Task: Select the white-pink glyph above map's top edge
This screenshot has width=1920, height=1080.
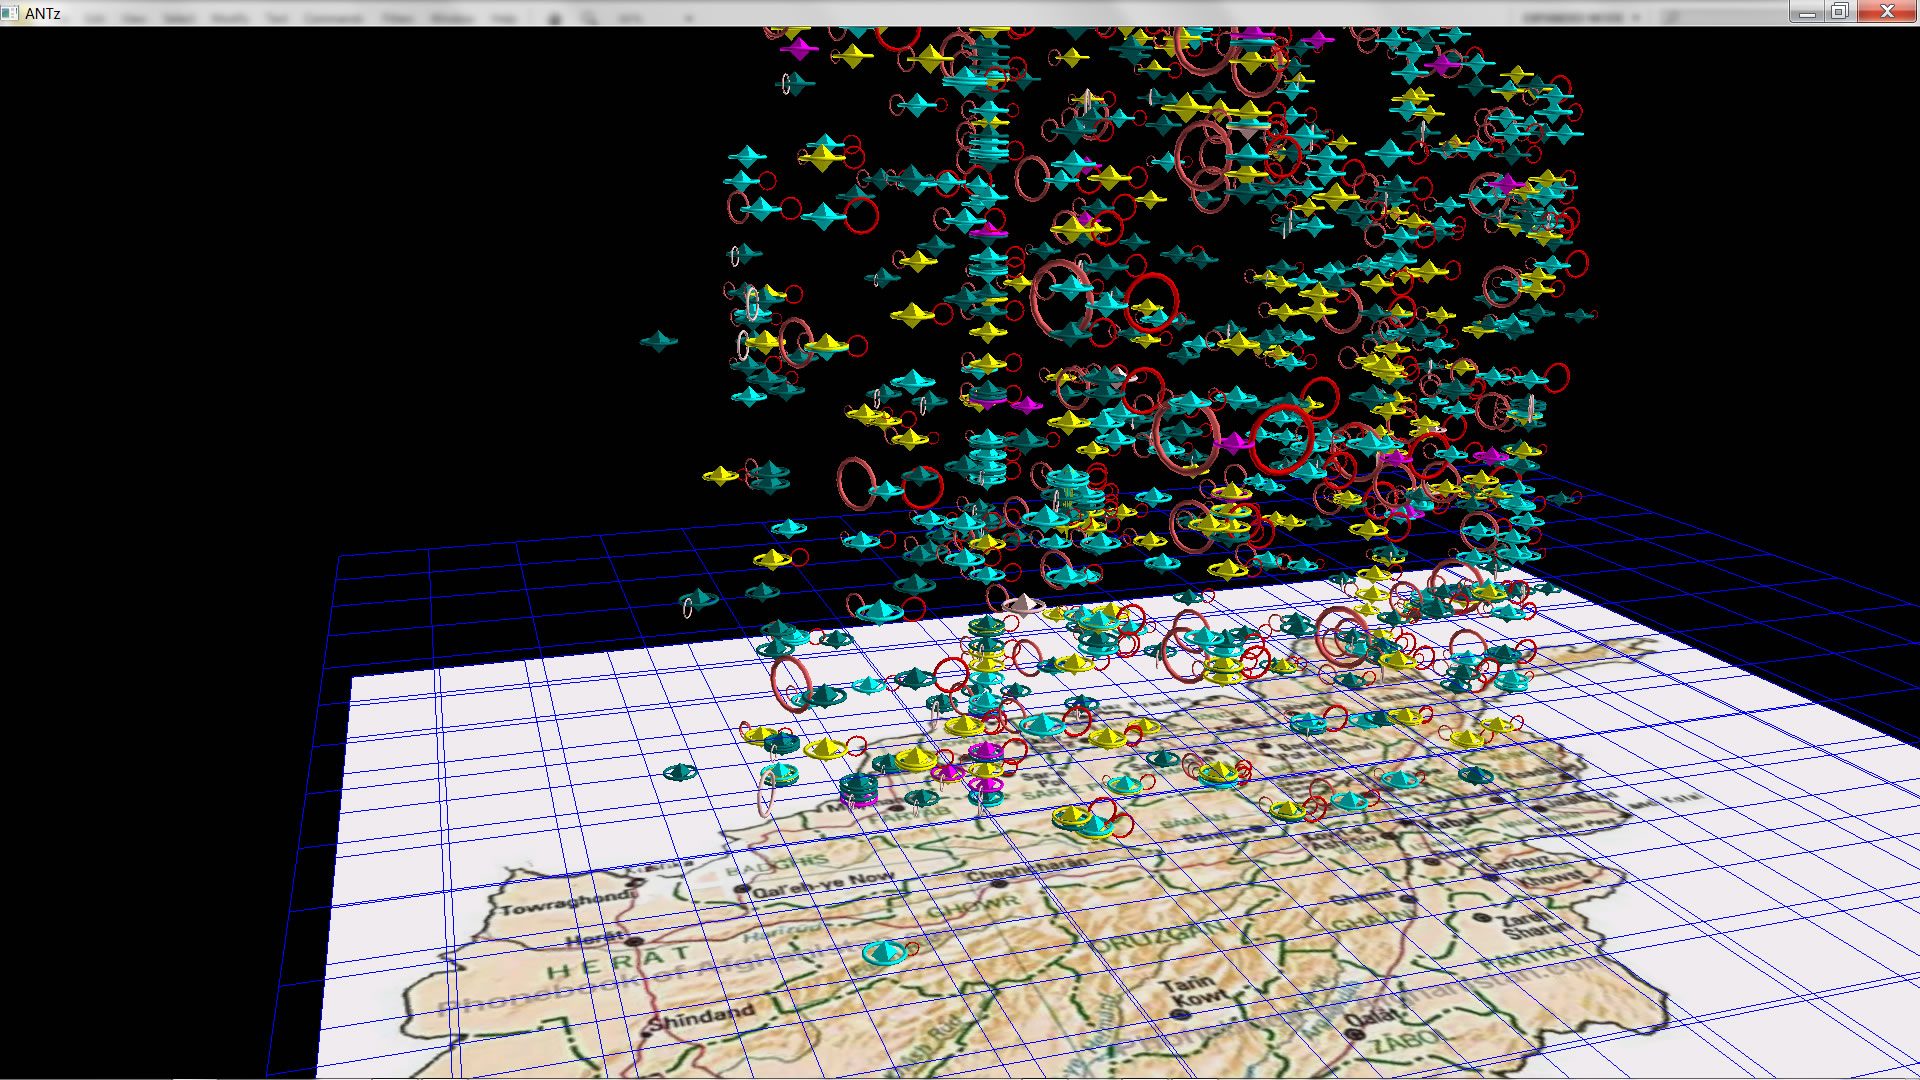Action: pos(1021,604)
